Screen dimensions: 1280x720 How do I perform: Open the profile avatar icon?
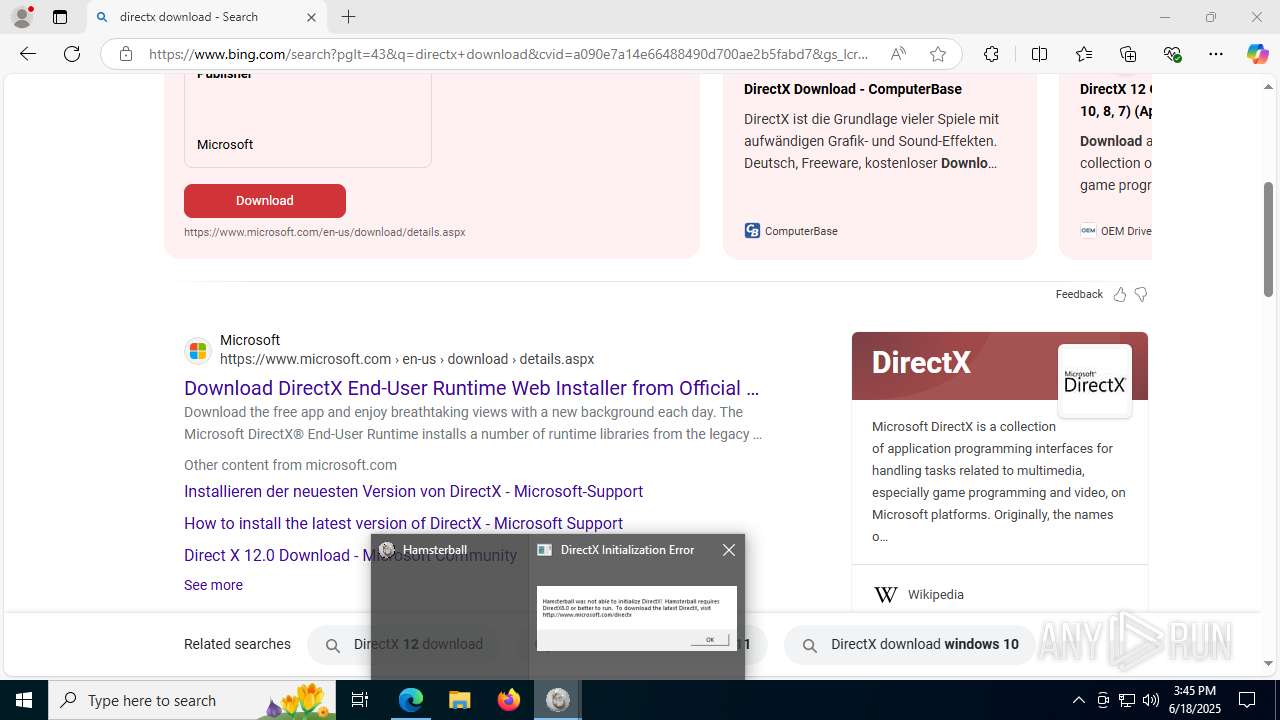click(x=22, y=17)
